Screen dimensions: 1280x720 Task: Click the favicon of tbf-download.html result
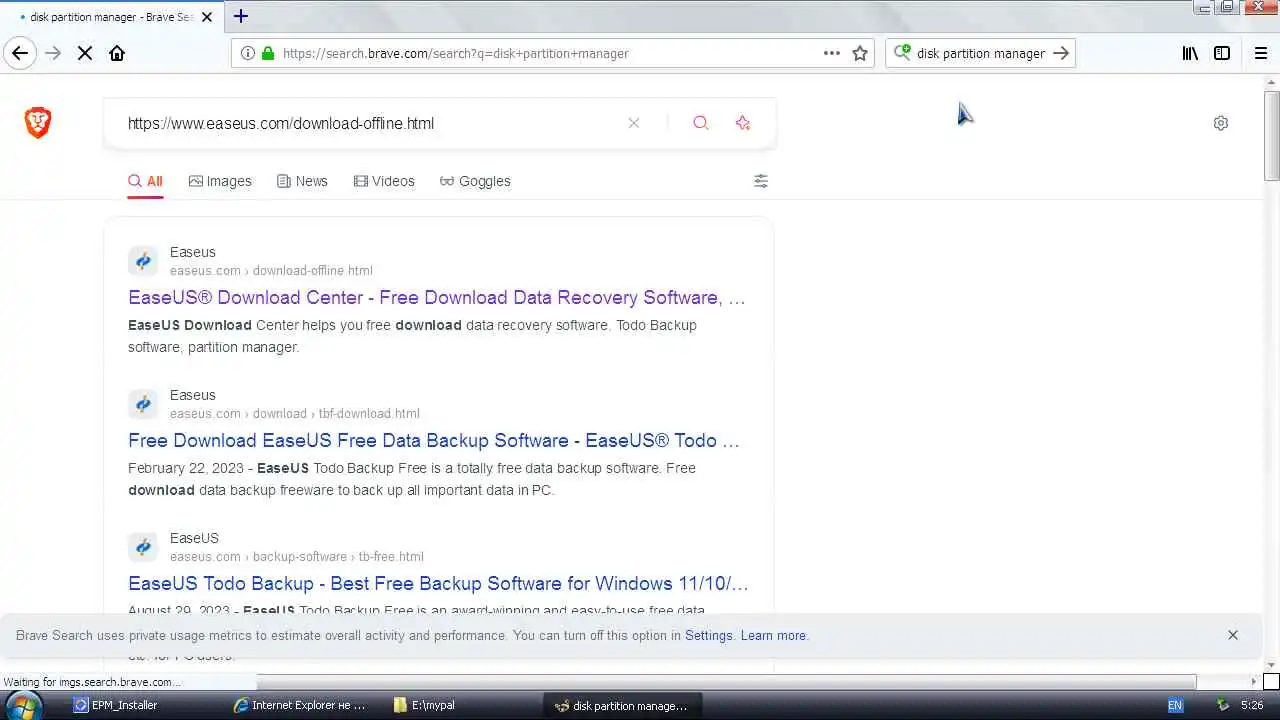pos(143,404)
